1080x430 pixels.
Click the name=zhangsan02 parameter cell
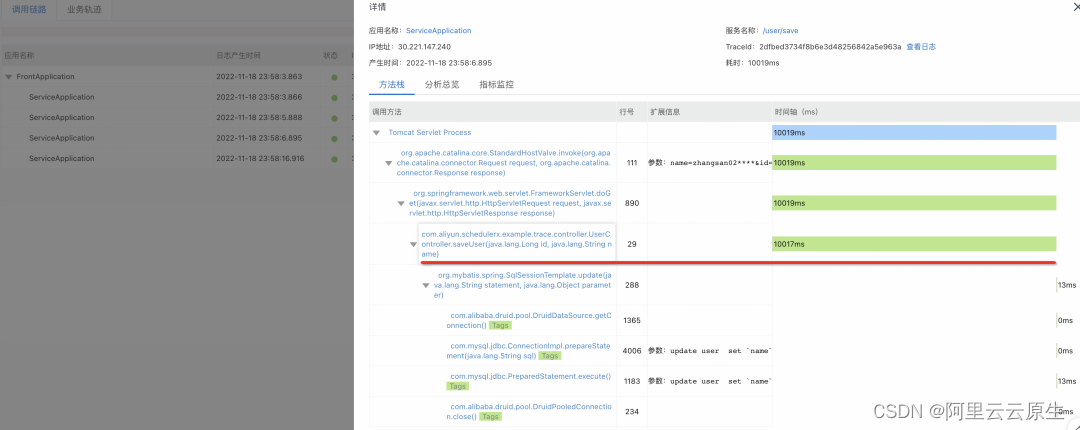pos(710,163)
